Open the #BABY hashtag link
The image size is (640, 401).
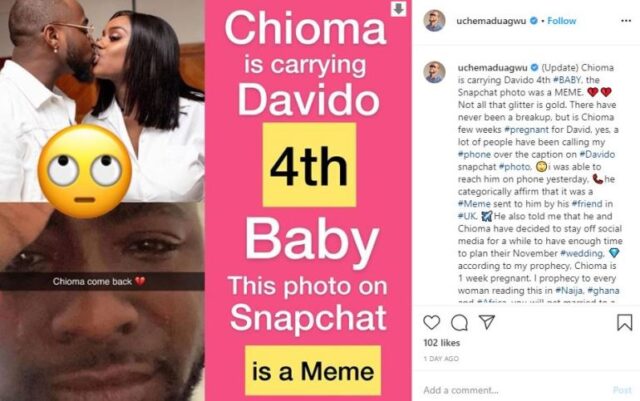click(569, 80)
